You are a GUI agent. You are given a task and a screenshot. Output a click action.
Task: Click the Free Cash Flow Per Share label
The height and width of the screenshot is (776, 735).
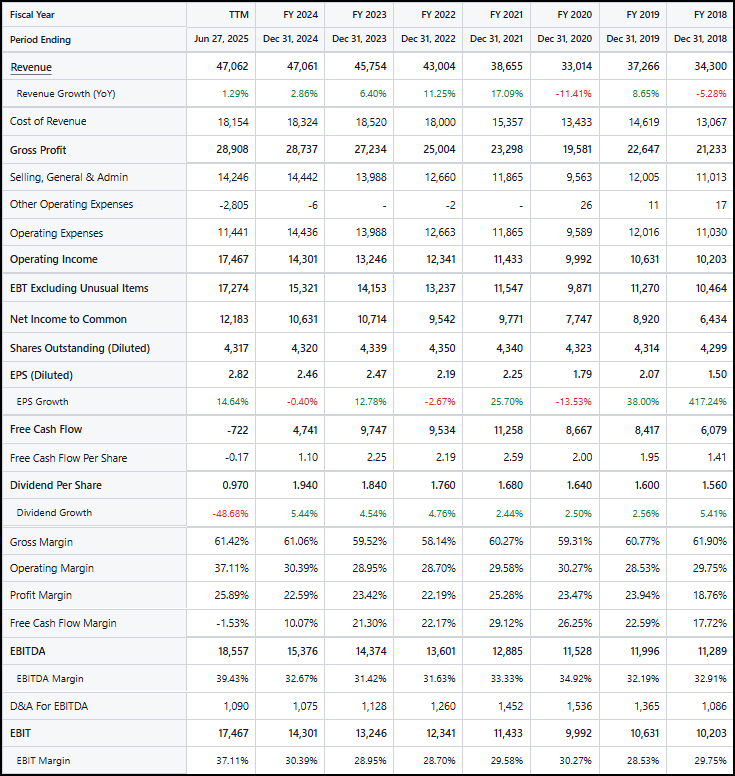68,458
